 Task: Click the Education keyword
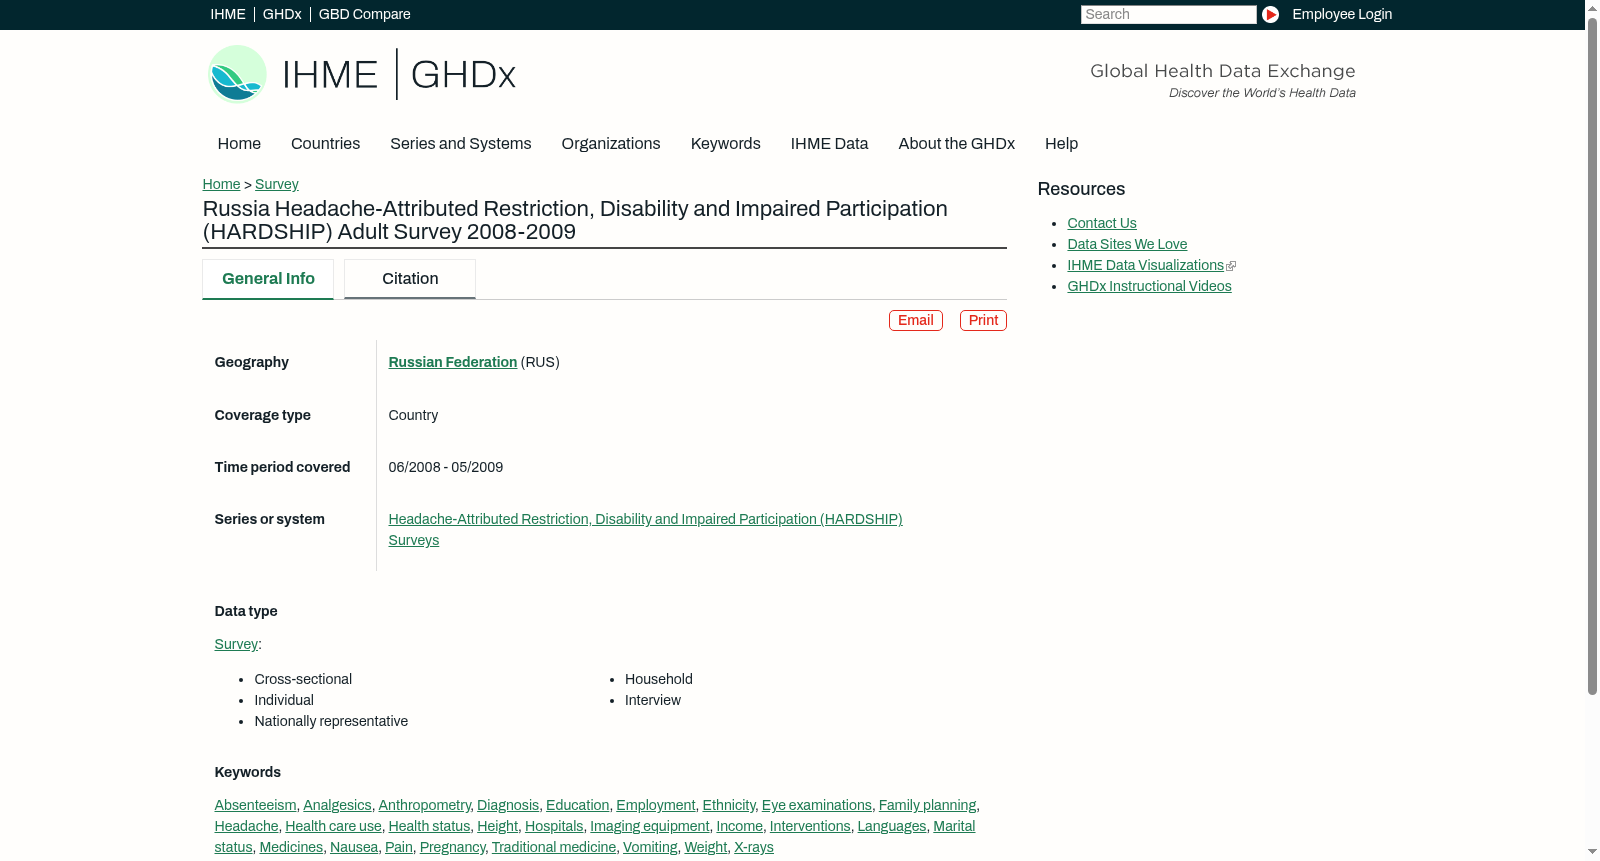click(x=577, y=806)
